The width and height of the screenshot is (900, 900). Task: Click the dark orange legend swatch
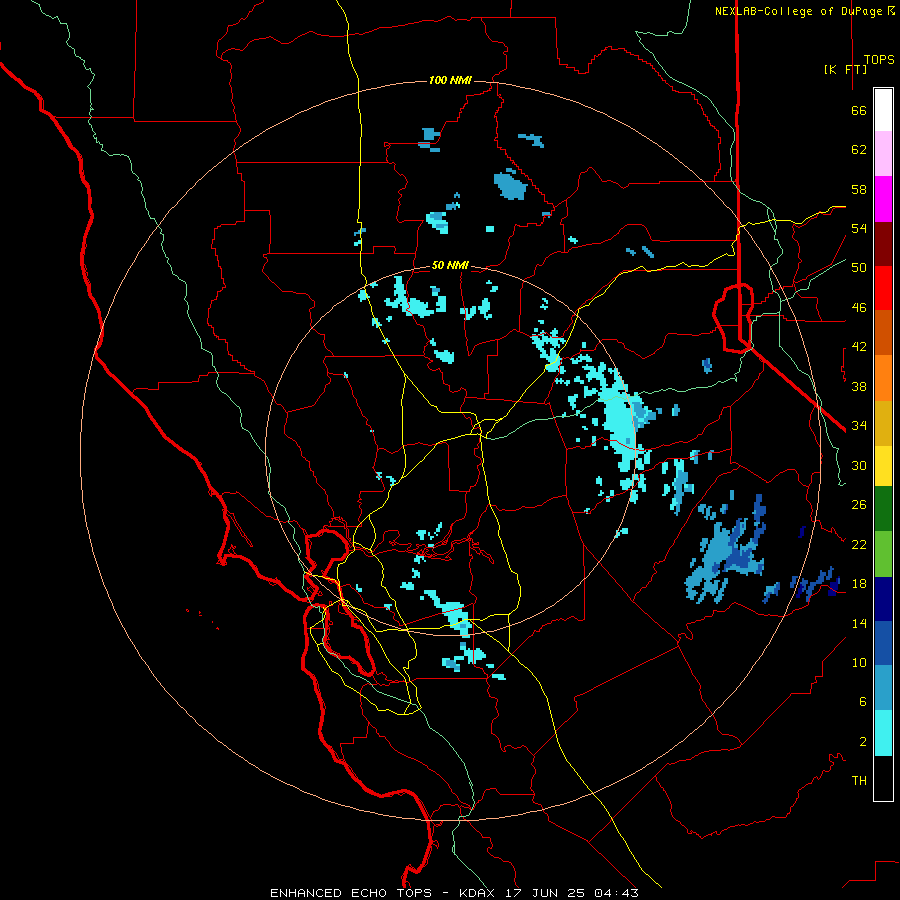(x=883, y=333)
